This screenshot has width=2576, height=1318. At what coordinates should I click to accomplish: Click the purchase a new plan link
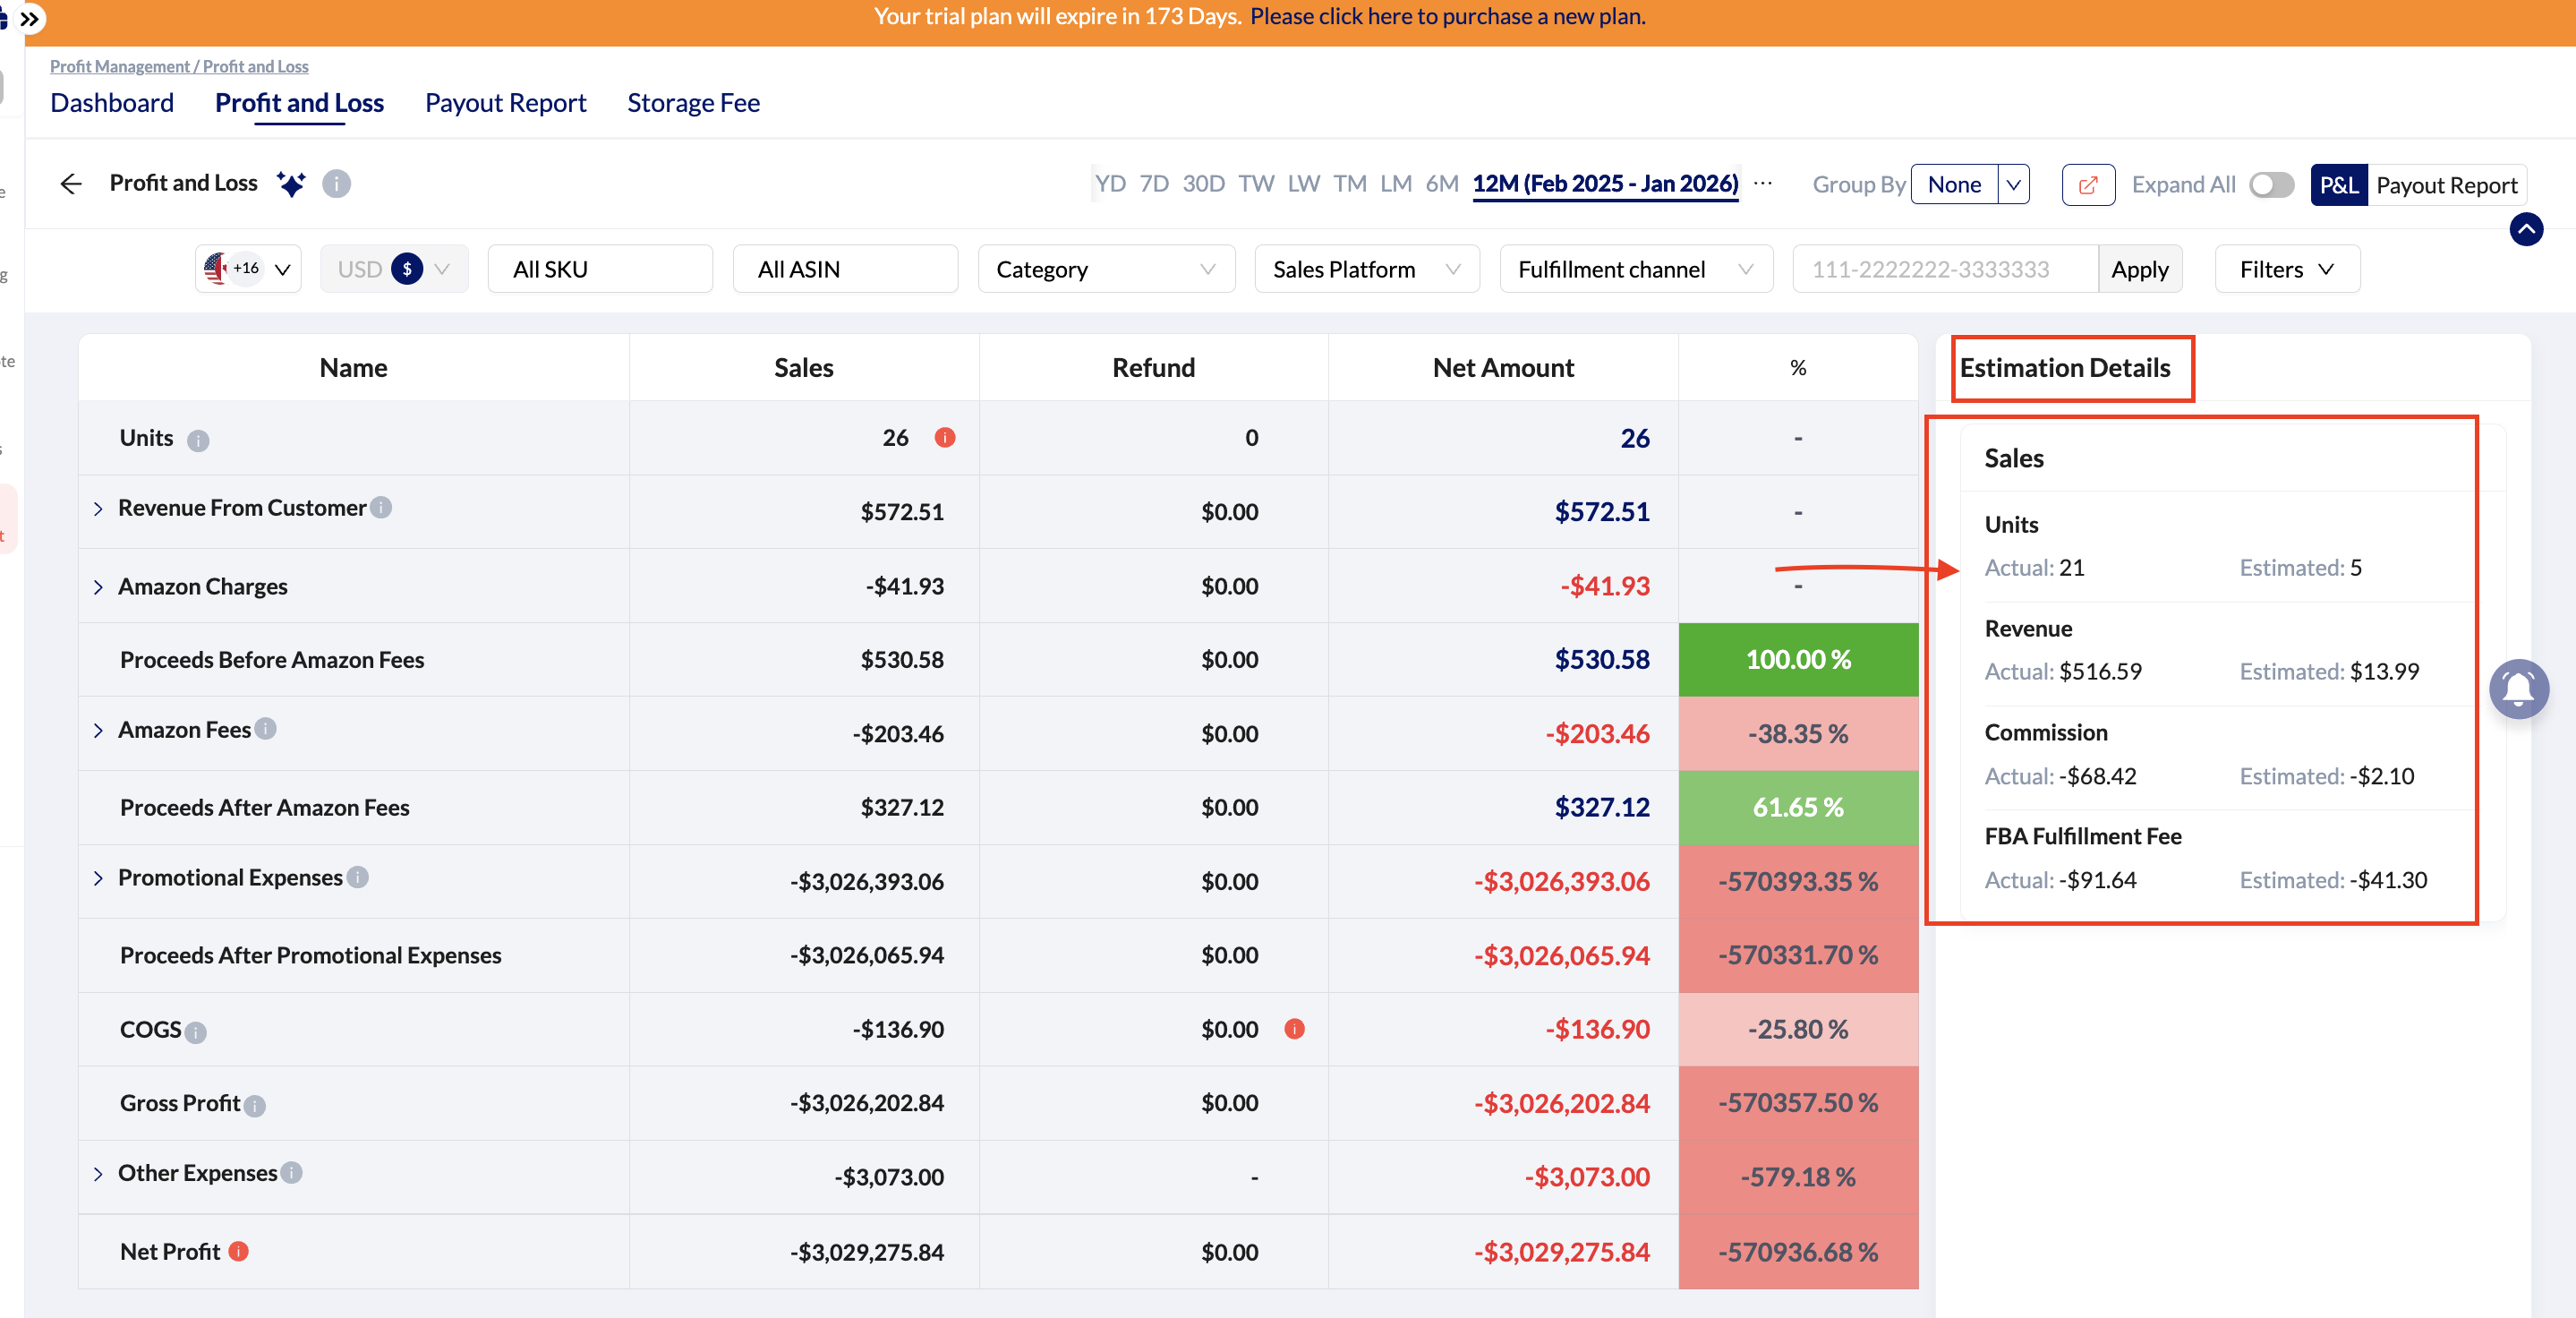[x=1446, y=17]
